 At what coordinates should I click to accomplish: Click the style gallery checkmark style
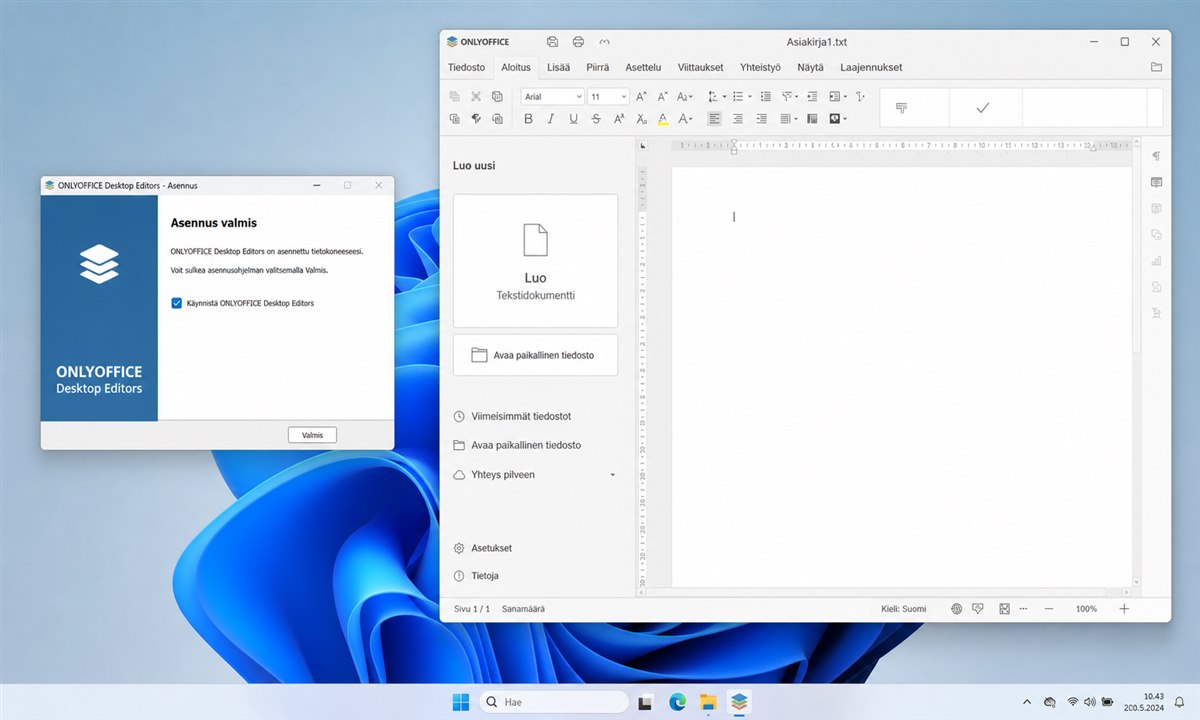983,108
